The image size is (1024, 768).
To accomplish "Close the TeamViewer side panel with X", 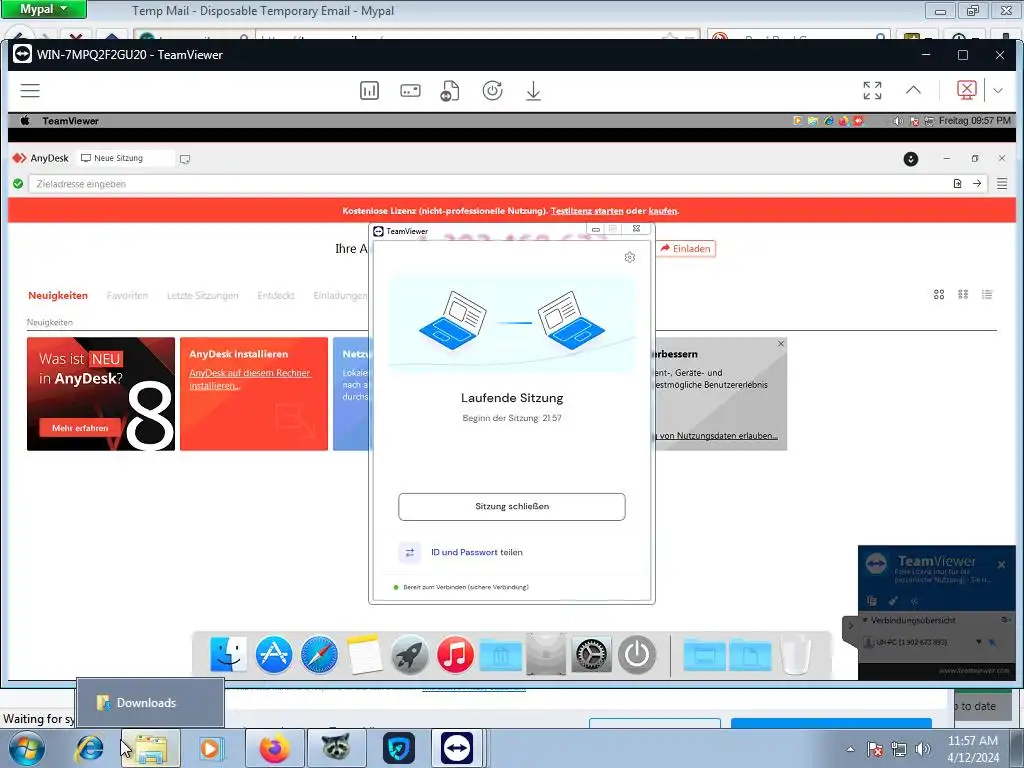I will tap(1001, 565).
